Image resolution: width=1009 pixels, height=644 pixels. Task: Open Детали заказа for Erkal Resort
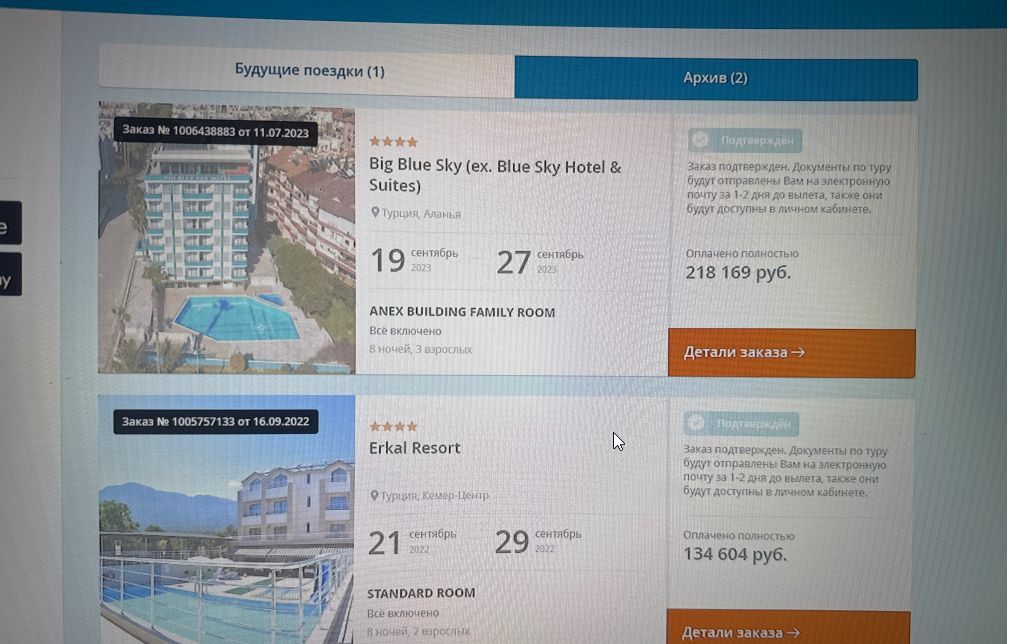pyautogui.click(x=788, y=629)
